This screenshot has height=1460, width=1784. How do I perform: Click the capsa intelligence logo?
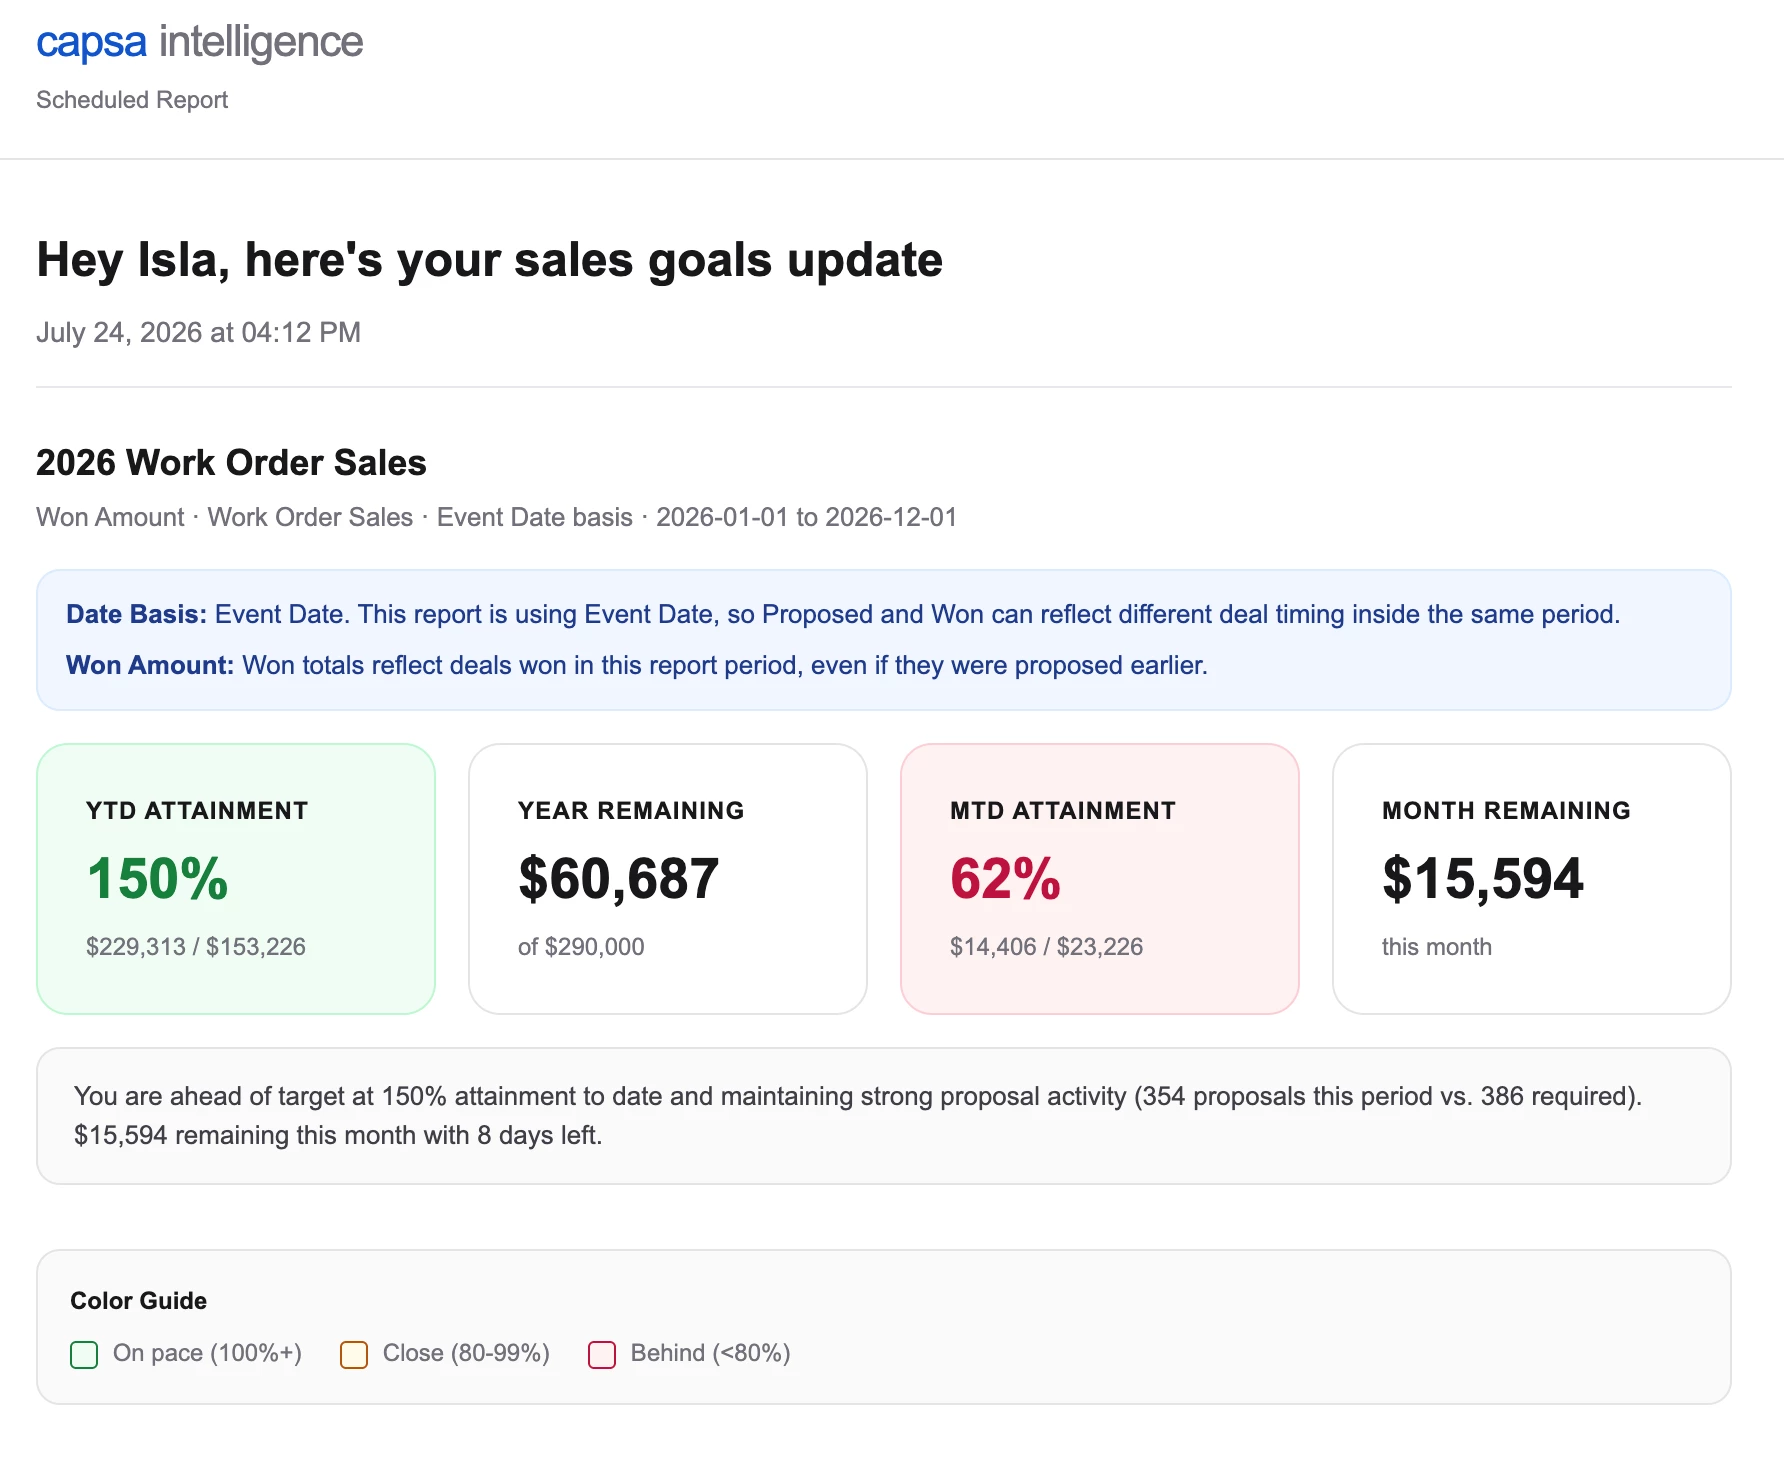click(199, 43)
